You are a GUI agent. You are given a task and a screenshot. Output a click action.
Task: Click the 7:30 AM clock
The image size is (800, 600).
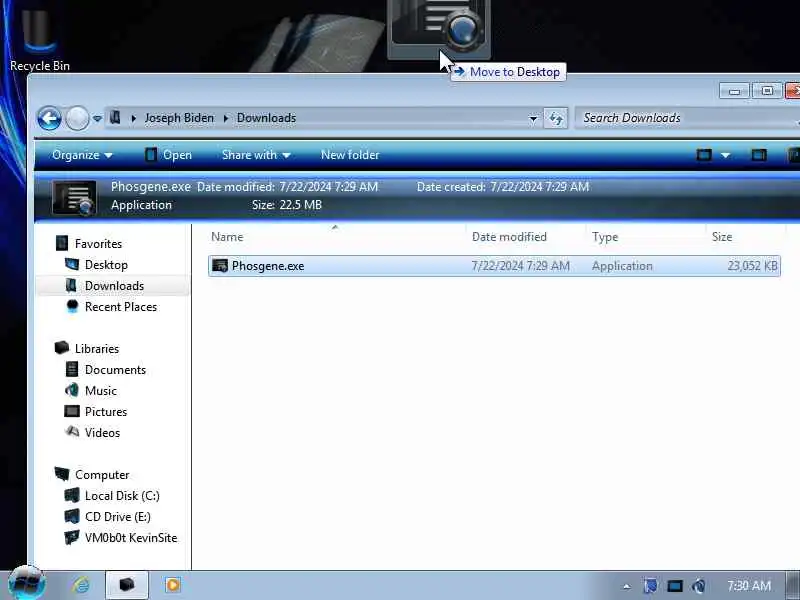pos(748,586)
